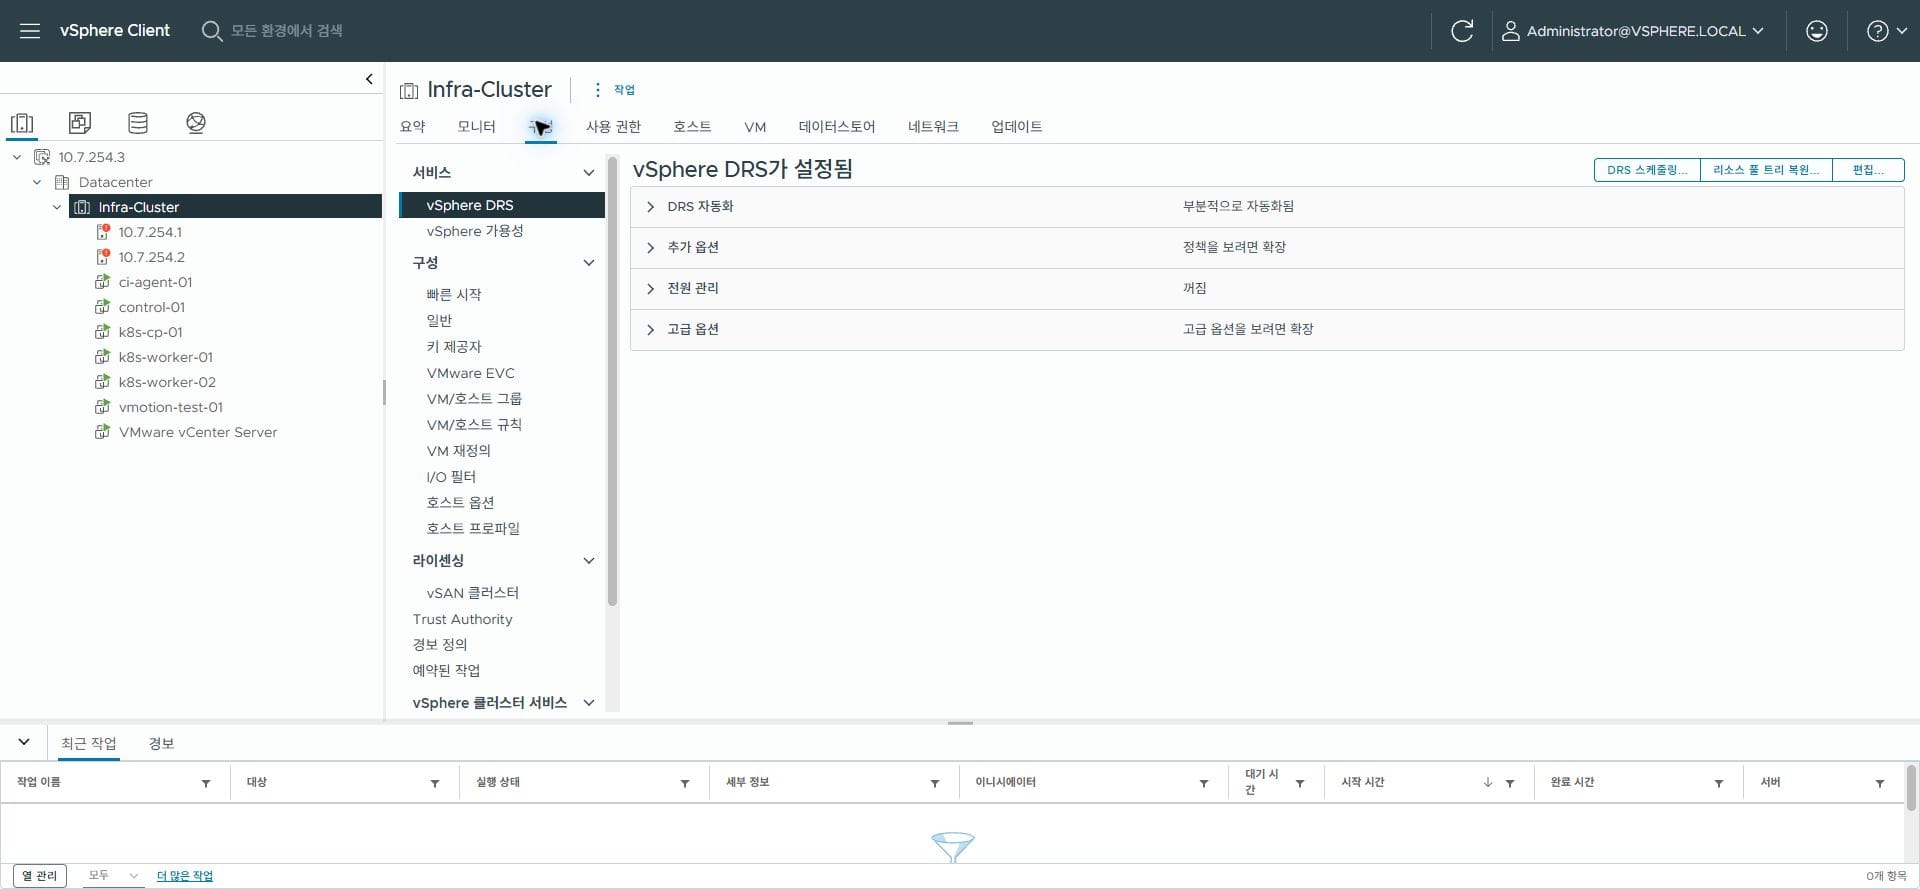Screen dimensions: 1920x889
Task: Open the 더 많은 작업 link
Action: (185, 876)
